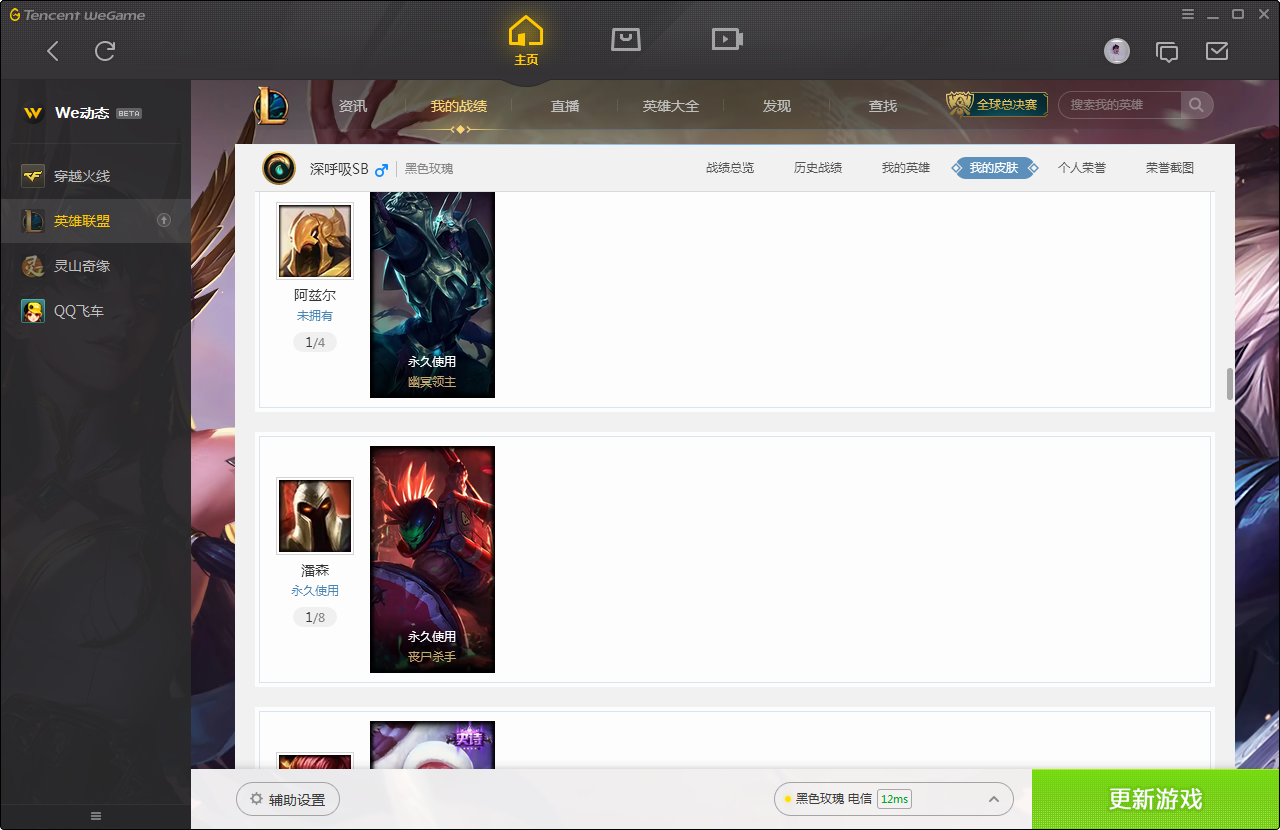Viewport: 1280px width, 830px height.
Task: Open the 我的战绩 navigation tab
Action: click(459, 106)
